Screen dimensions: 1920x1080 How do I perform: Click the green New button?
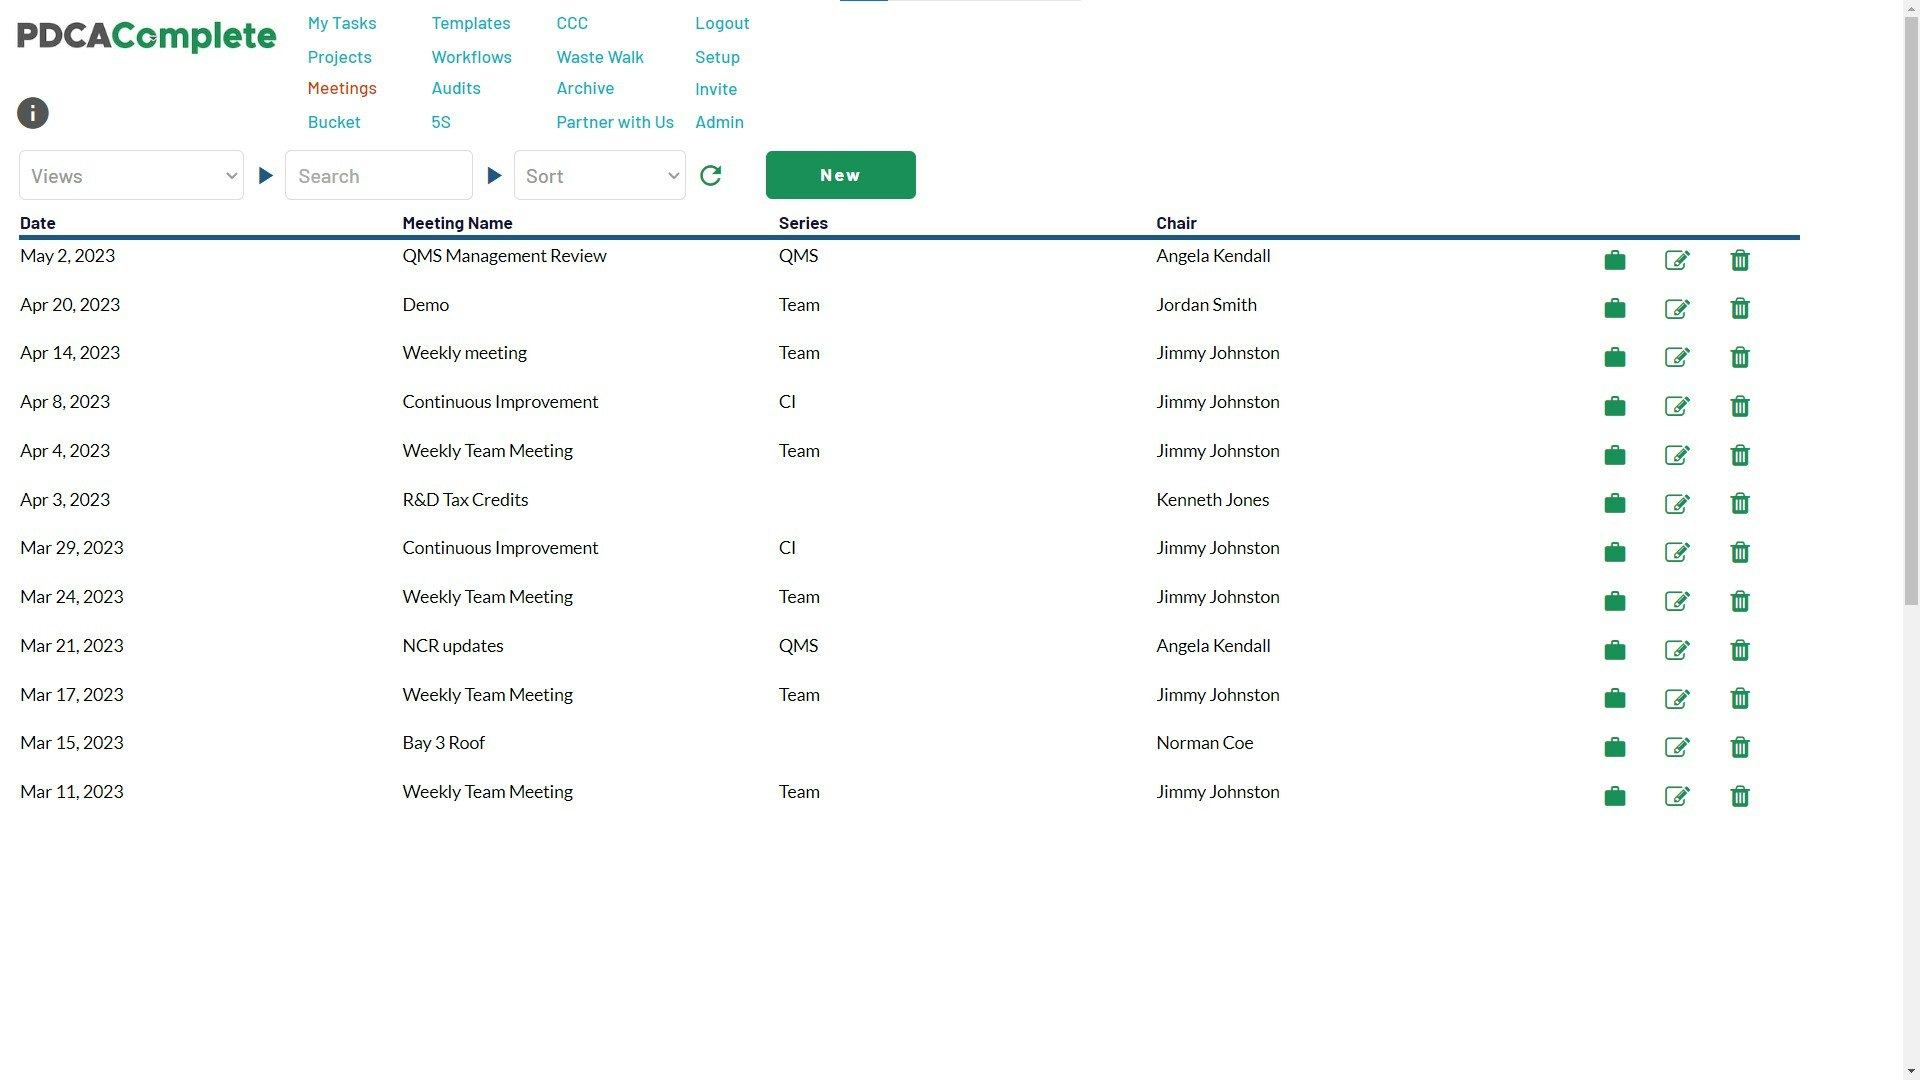[x=840, y=175]
